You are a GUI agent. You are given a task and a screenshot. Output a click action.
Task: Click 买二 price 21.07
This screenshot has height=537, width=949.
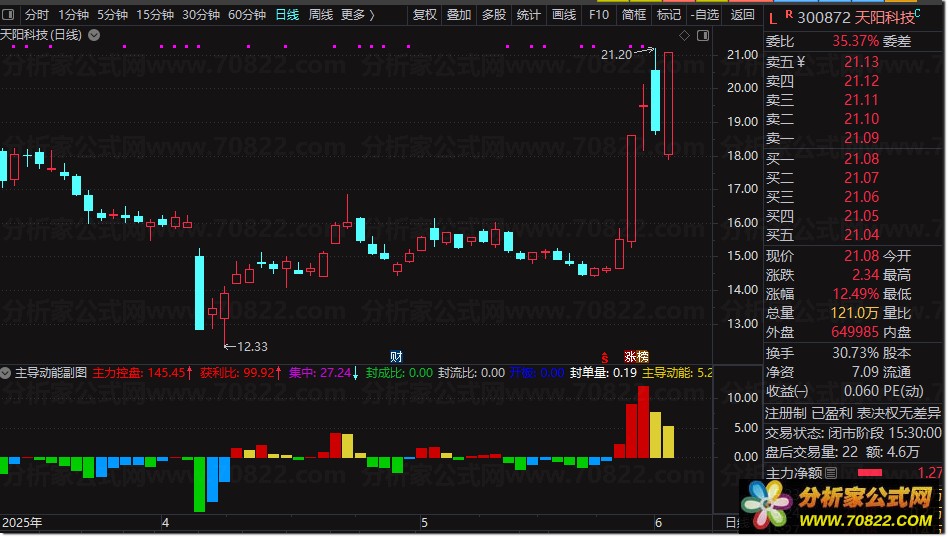[x=861, y=177]
